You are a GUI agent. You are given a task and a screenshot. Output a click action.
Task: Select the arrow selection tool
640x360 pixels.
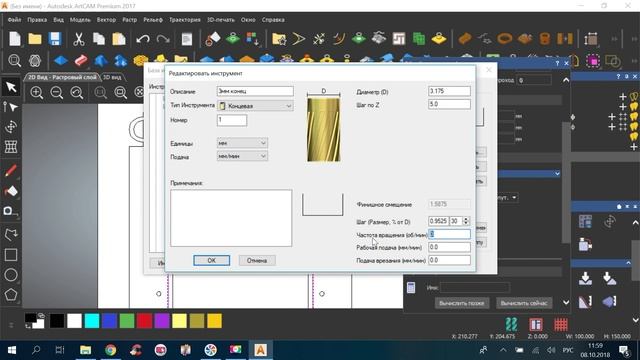pos(11,87)
